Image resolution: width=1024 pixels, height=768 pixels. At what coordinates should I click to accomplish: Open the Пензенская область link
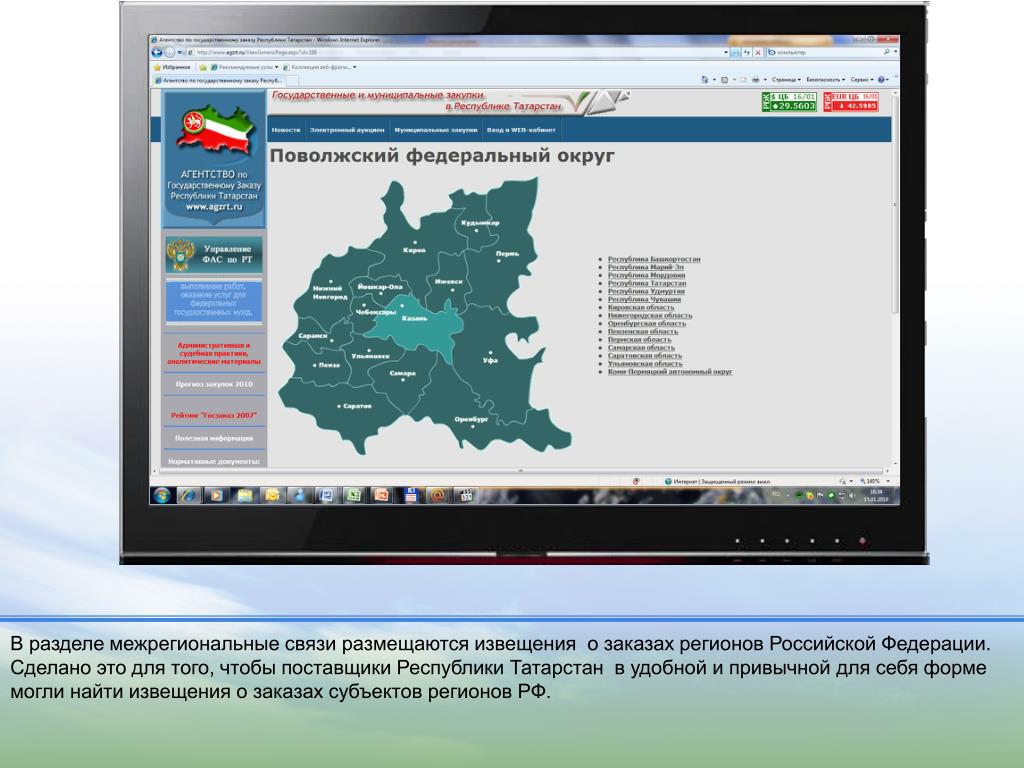click(x=643, y=331)
